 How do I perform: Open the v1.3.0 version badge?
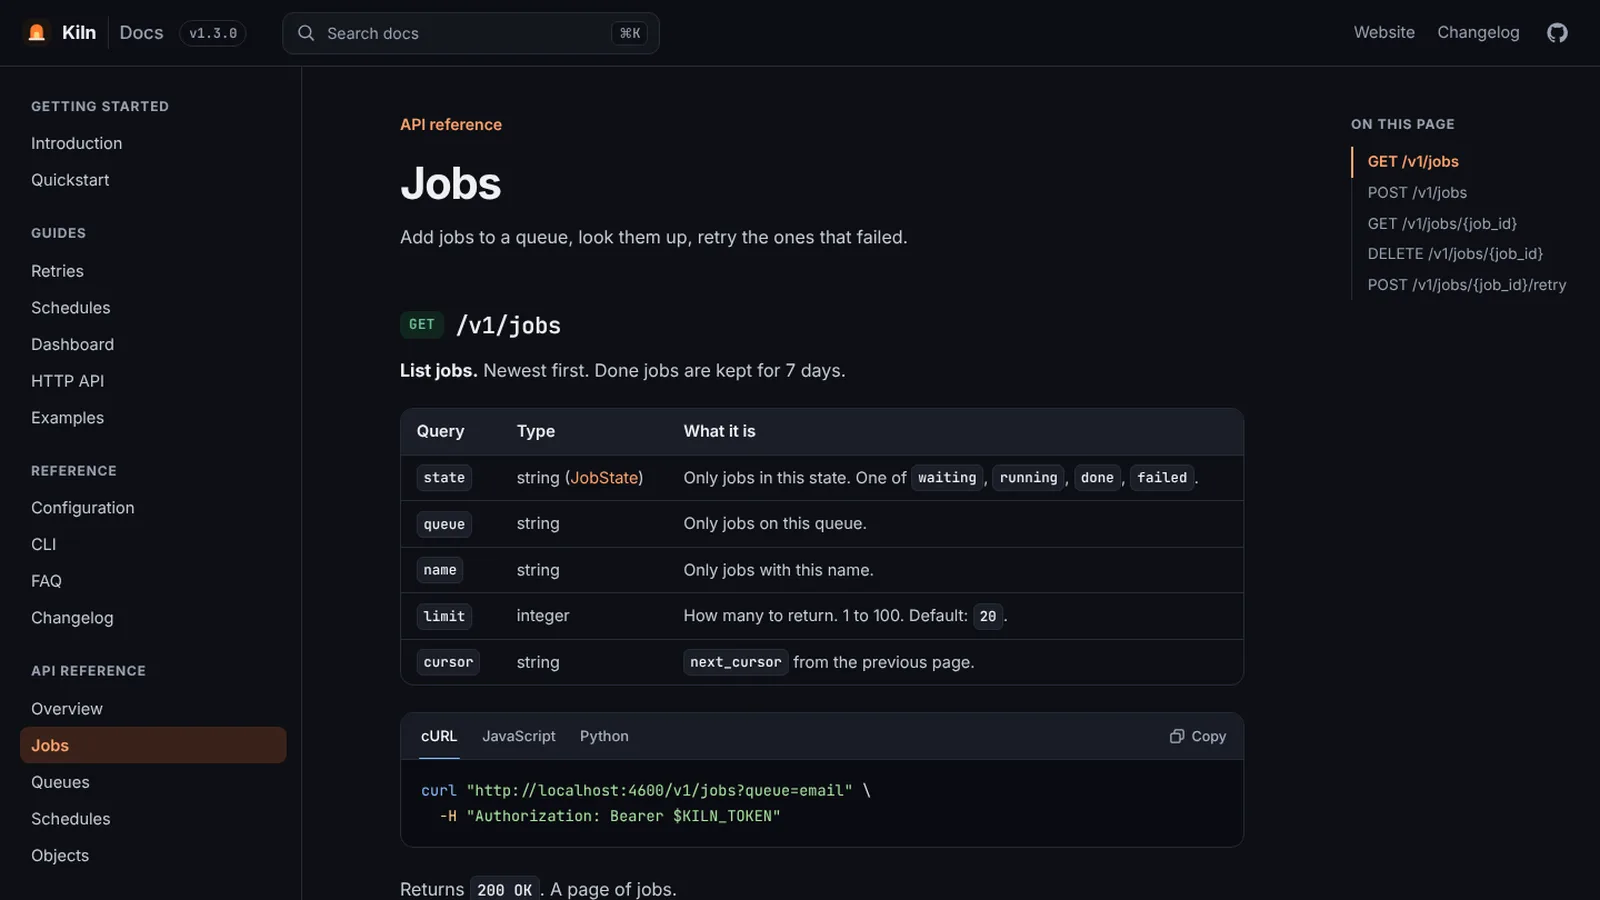coord(213,33)
